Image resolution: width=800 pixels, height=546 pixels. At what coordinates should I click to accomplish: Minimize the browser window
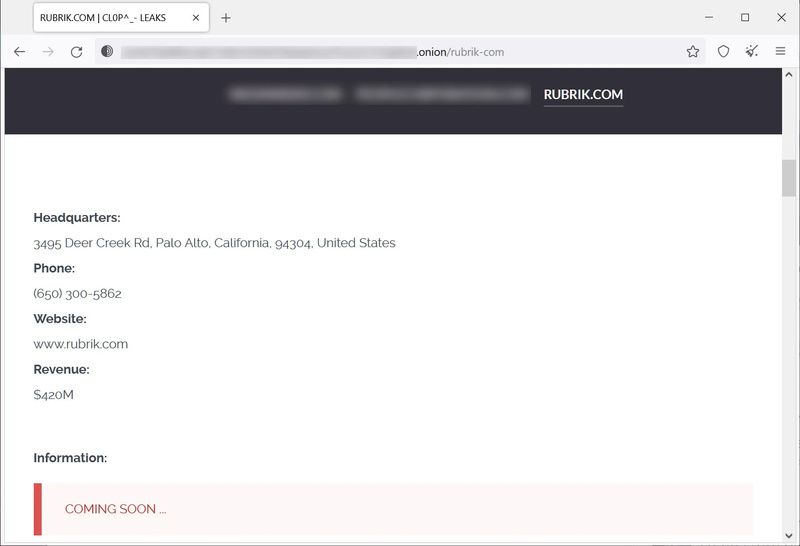coord(709,17)
